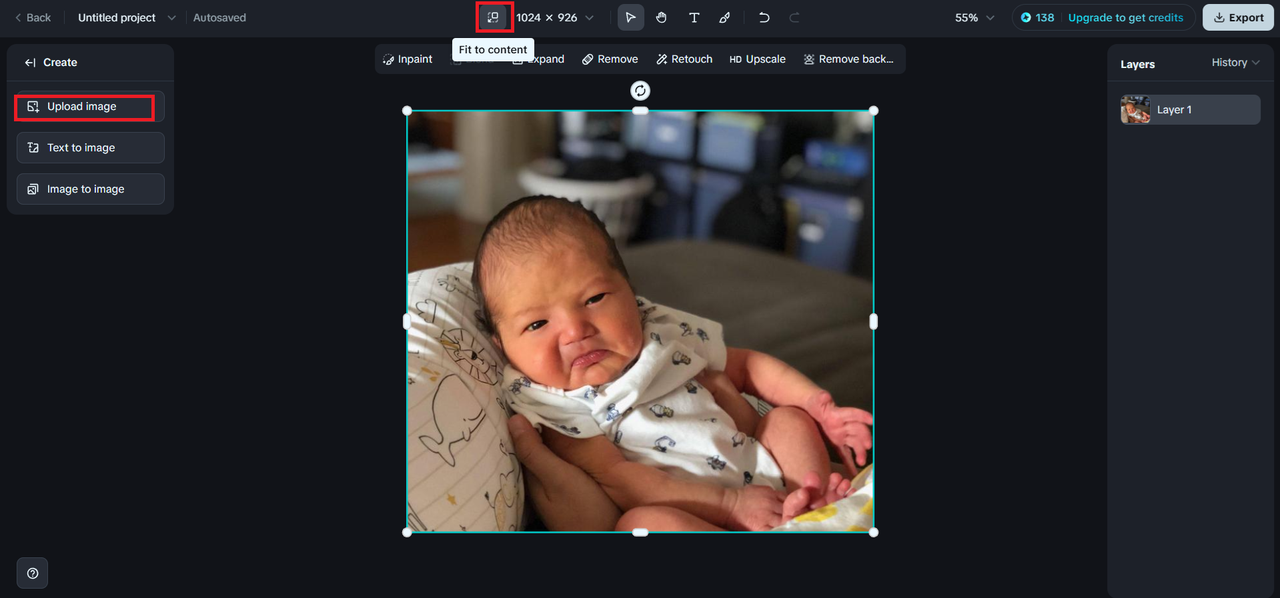Click the Fit to content icon

tap(493, 18)
